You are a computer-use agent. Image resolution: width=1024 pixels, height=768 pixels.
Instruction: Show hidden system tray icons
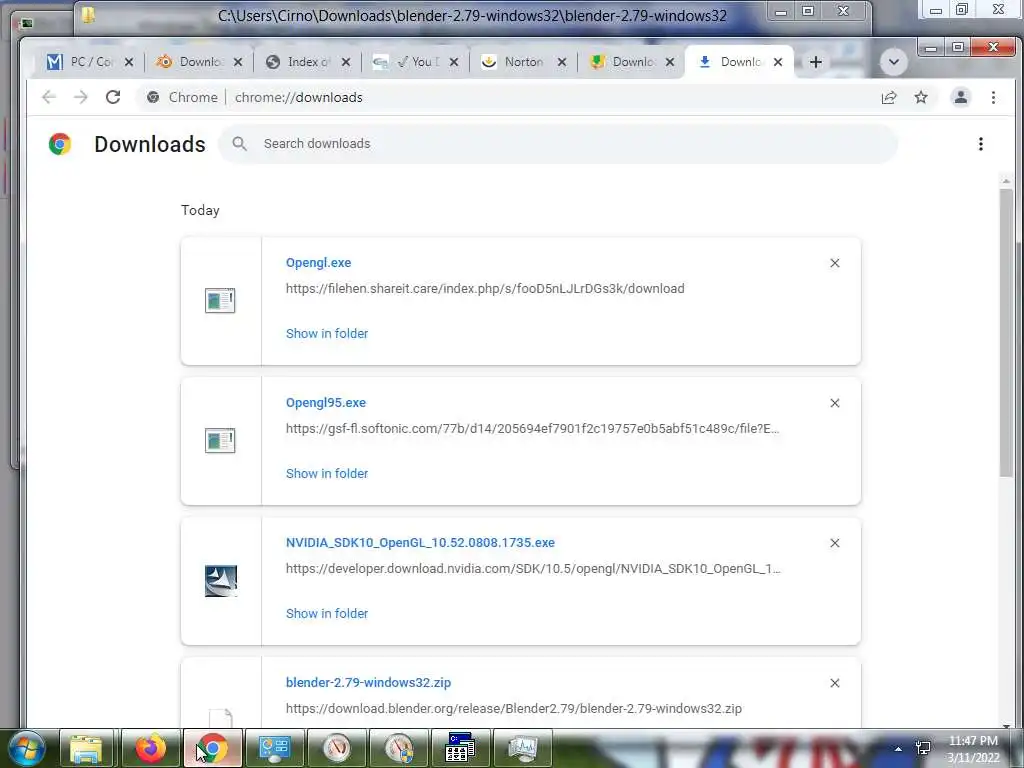[x=898, y=749]
